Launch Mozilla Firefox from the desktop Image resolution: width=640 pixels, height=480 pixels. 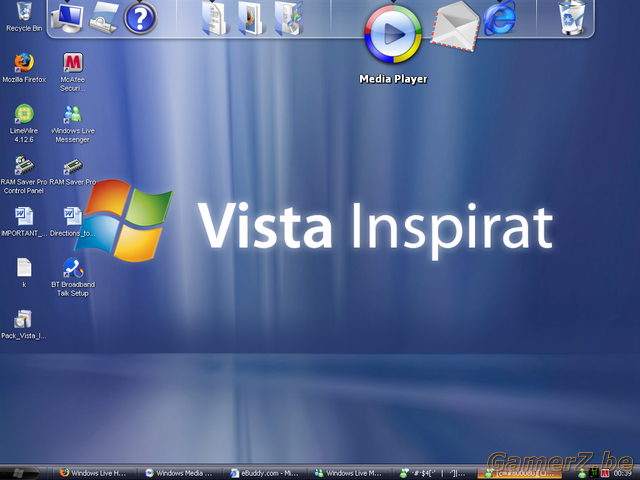24,68
